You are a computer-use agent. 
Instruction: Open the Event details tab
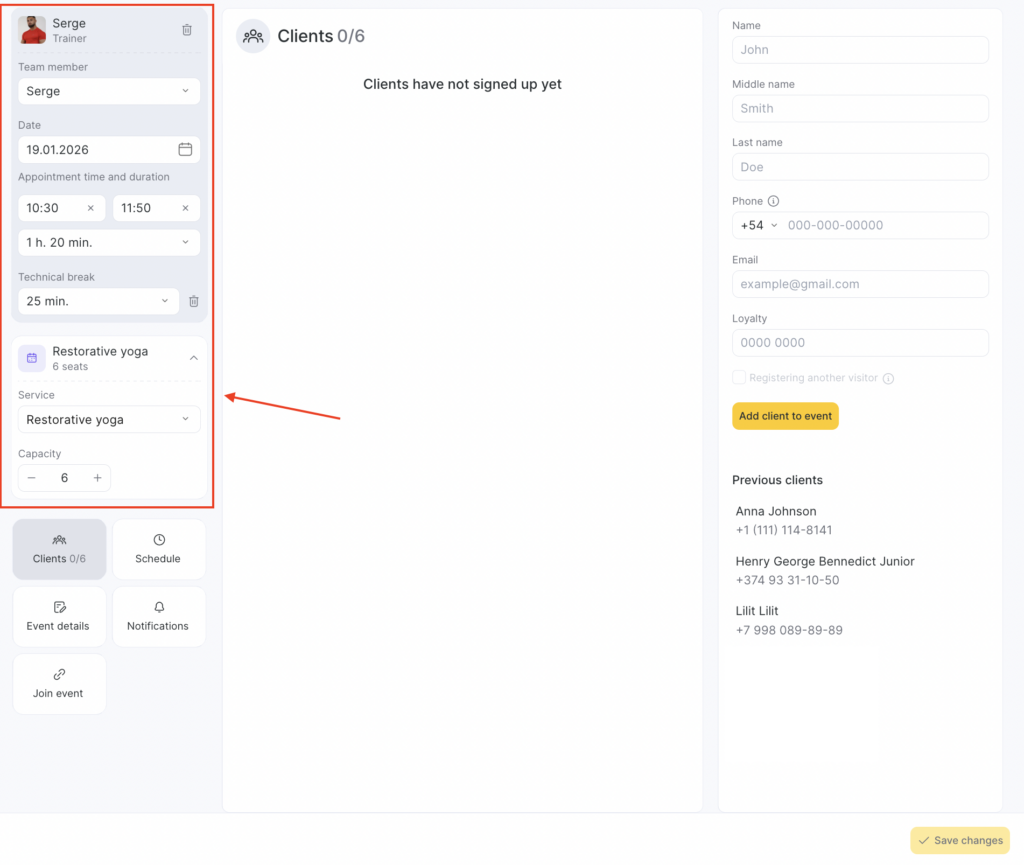pyautogui.click(x=58, y=616)
